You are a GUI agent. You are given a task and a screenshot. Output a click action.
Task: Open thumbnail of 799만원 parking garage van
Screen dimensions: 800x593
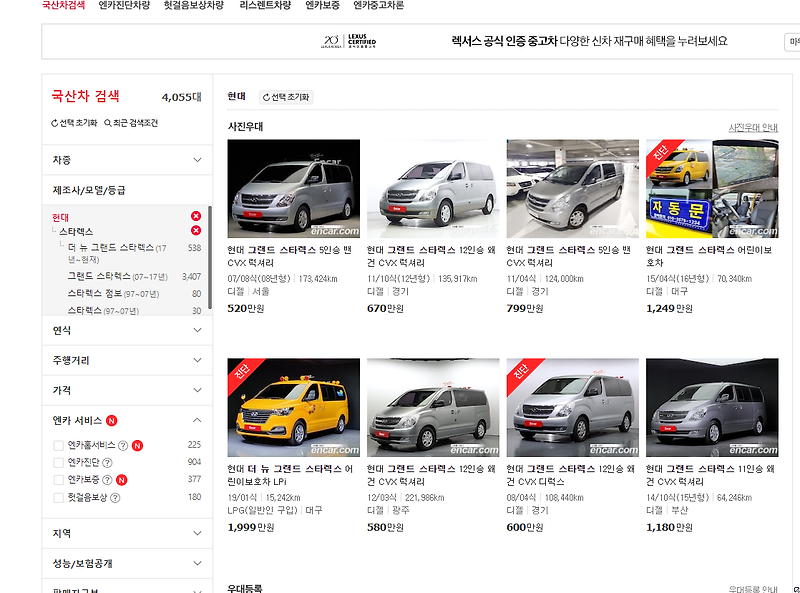coord(572,189)
